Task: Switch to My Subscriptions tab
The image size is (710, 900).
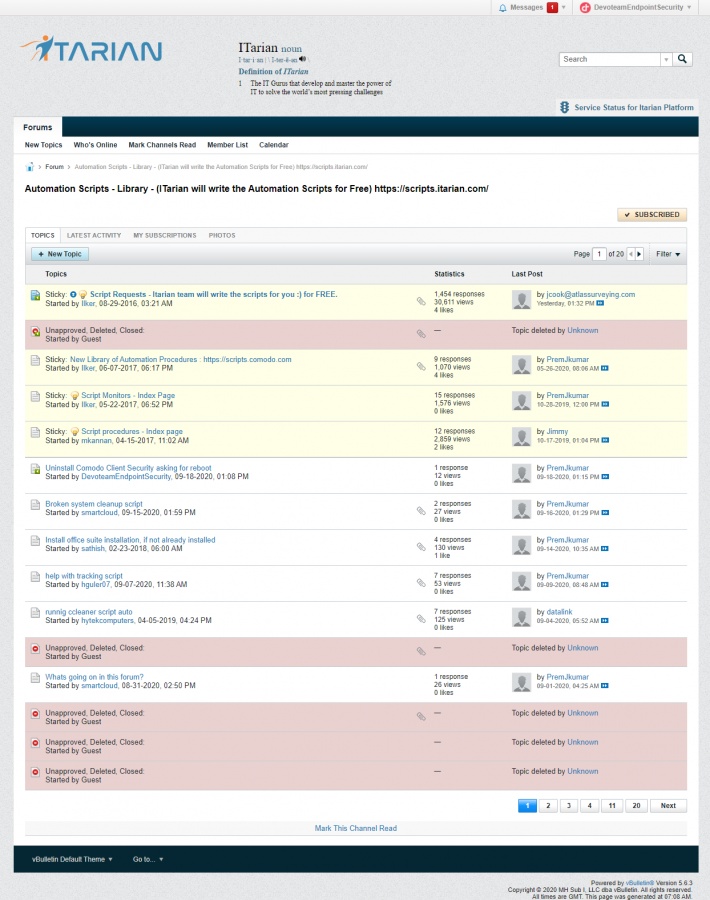Action: coord(165,235)
